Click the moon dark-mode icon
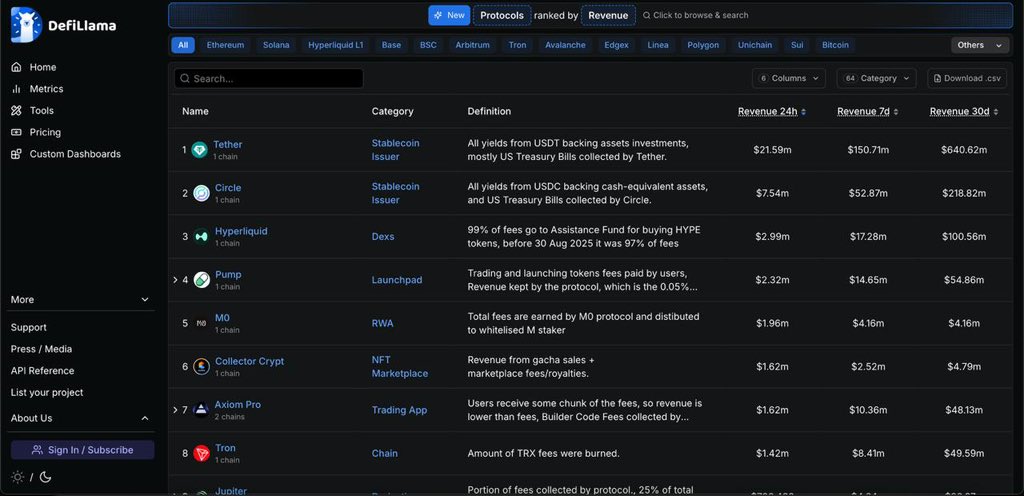 pos(45,477)
